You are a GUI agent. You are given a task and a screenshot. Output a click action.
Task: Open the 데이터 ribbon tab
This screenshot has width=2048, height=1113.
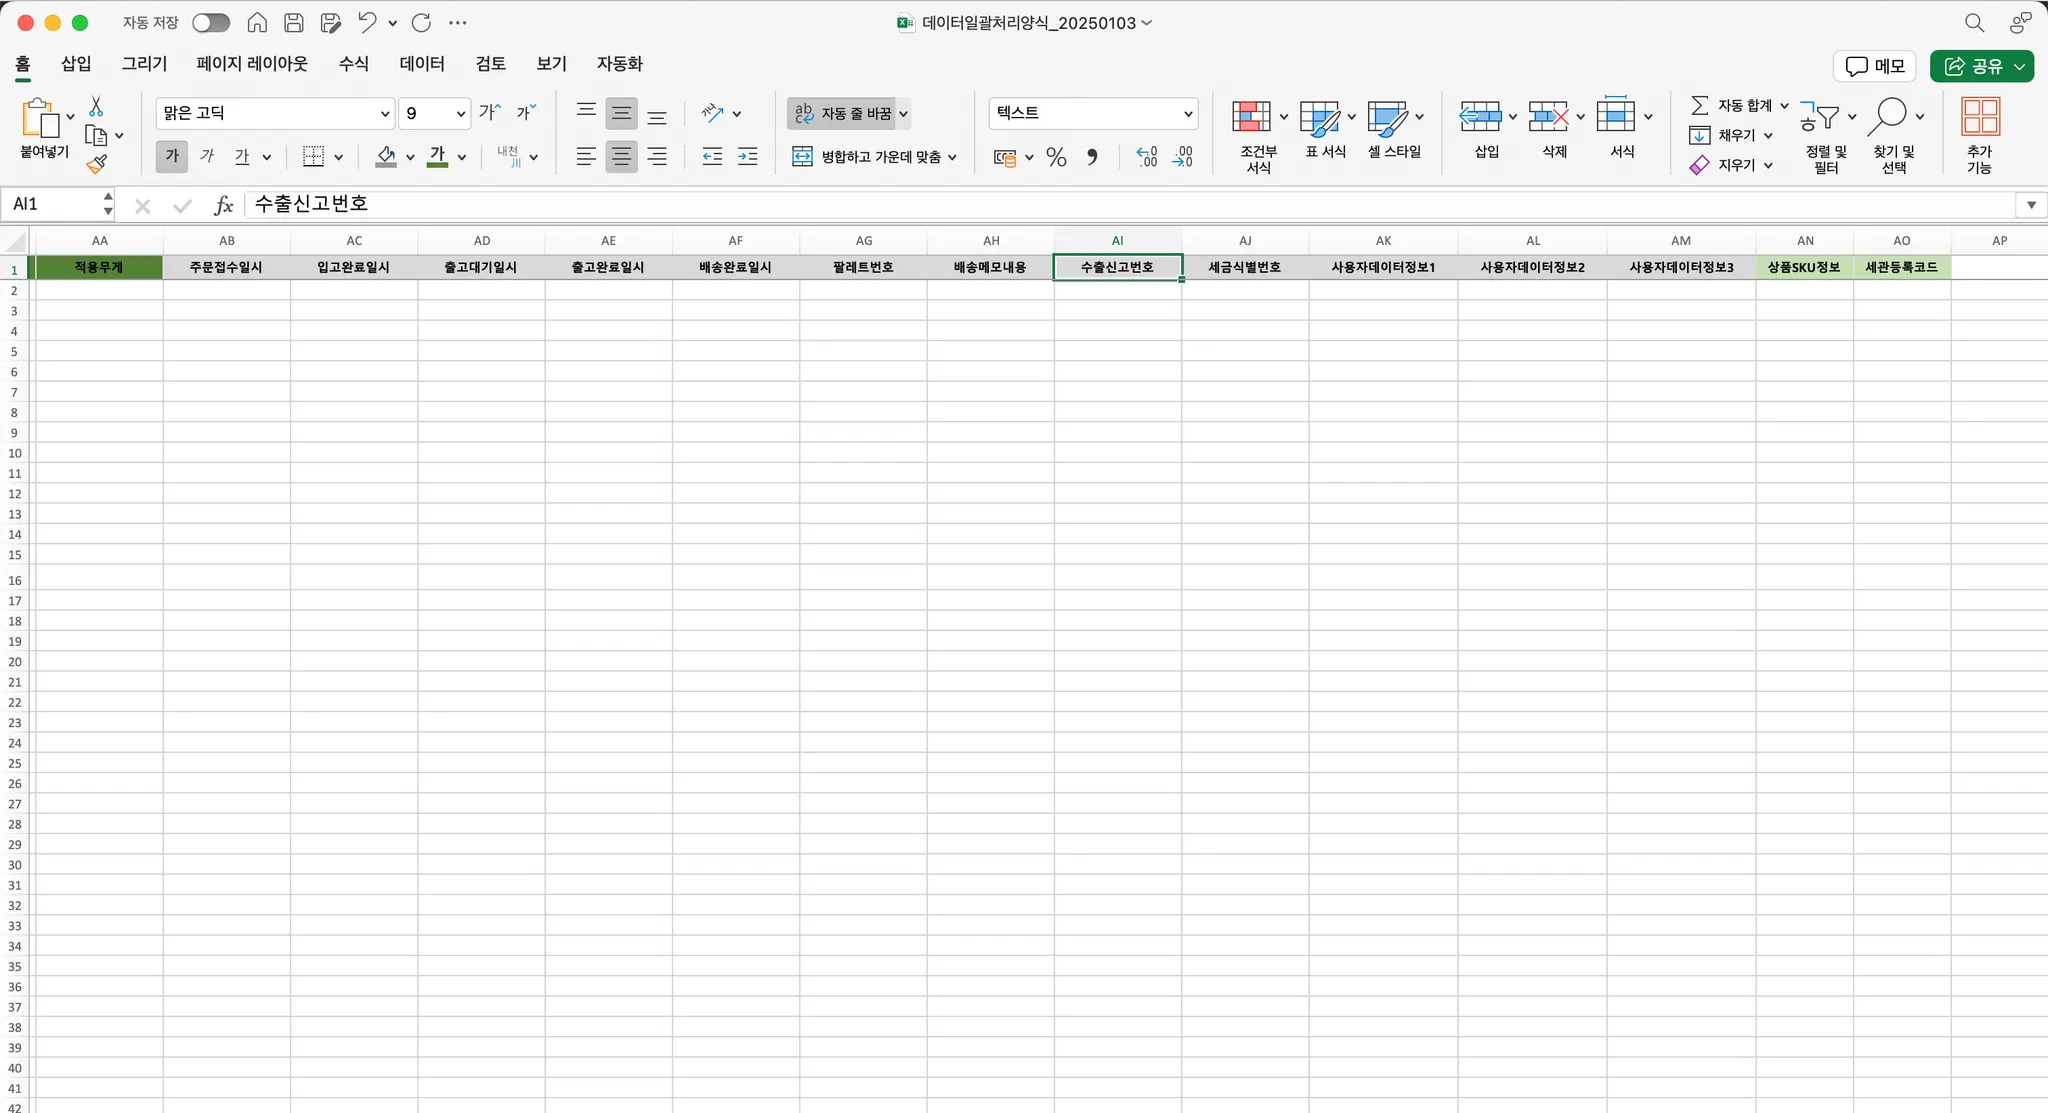click(x=421, y=64)
